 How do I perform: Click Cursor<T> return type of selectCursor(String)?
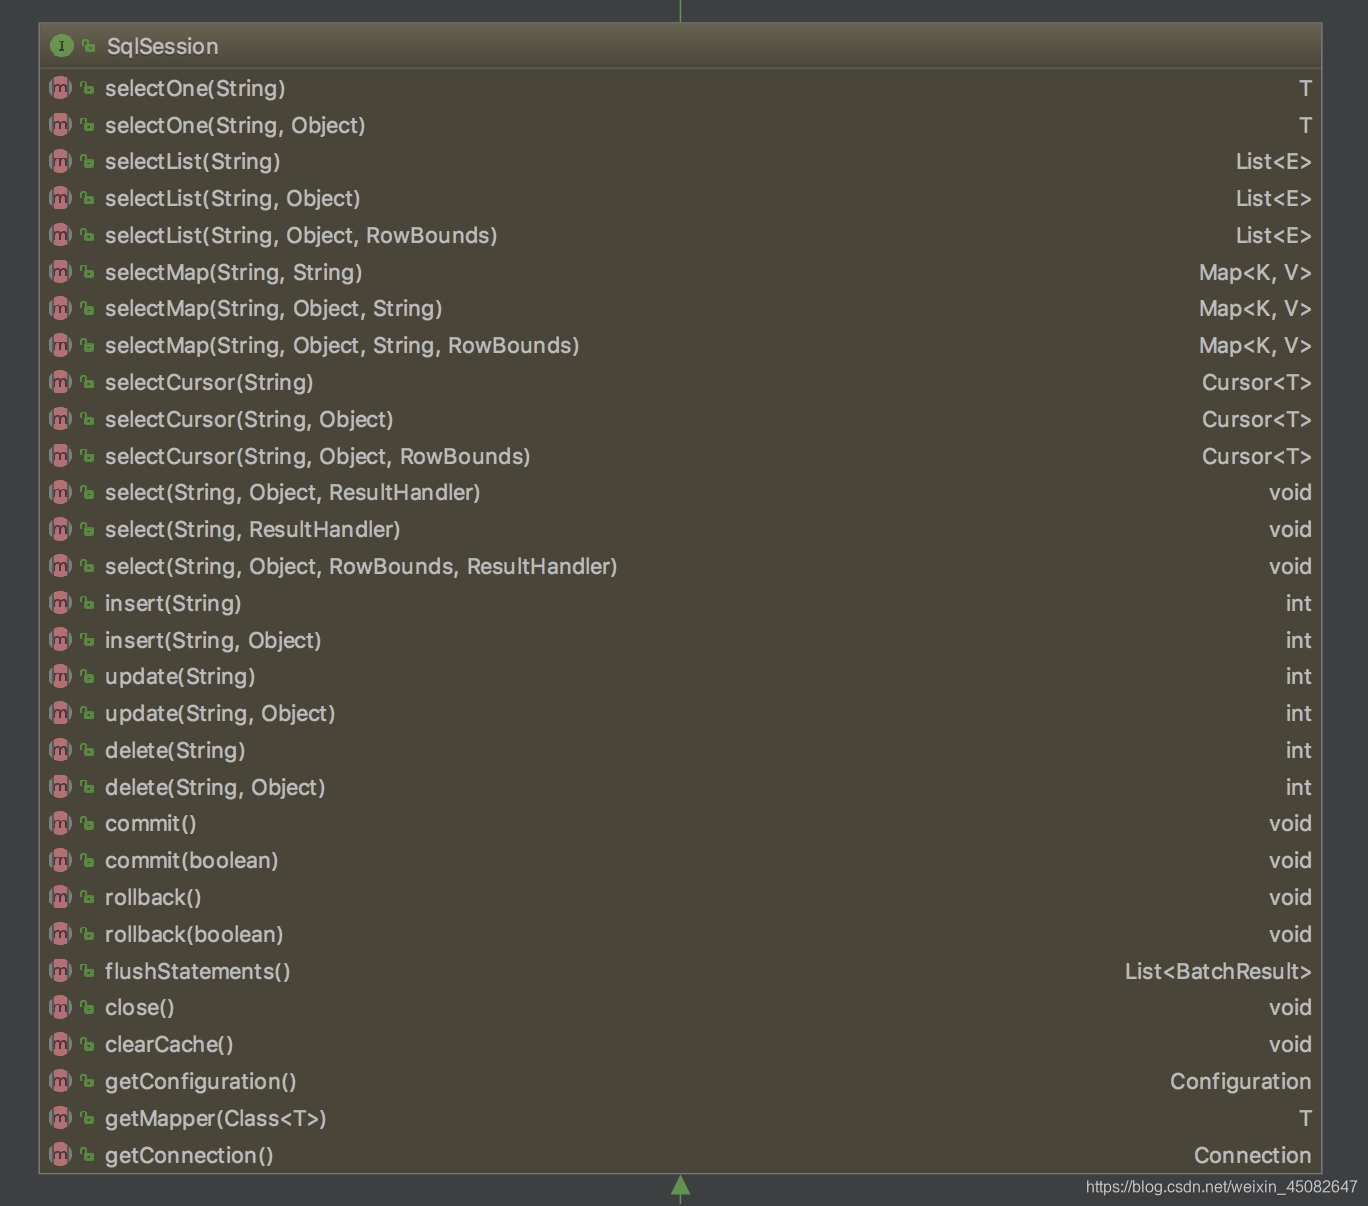click(x=1257, y=382)
